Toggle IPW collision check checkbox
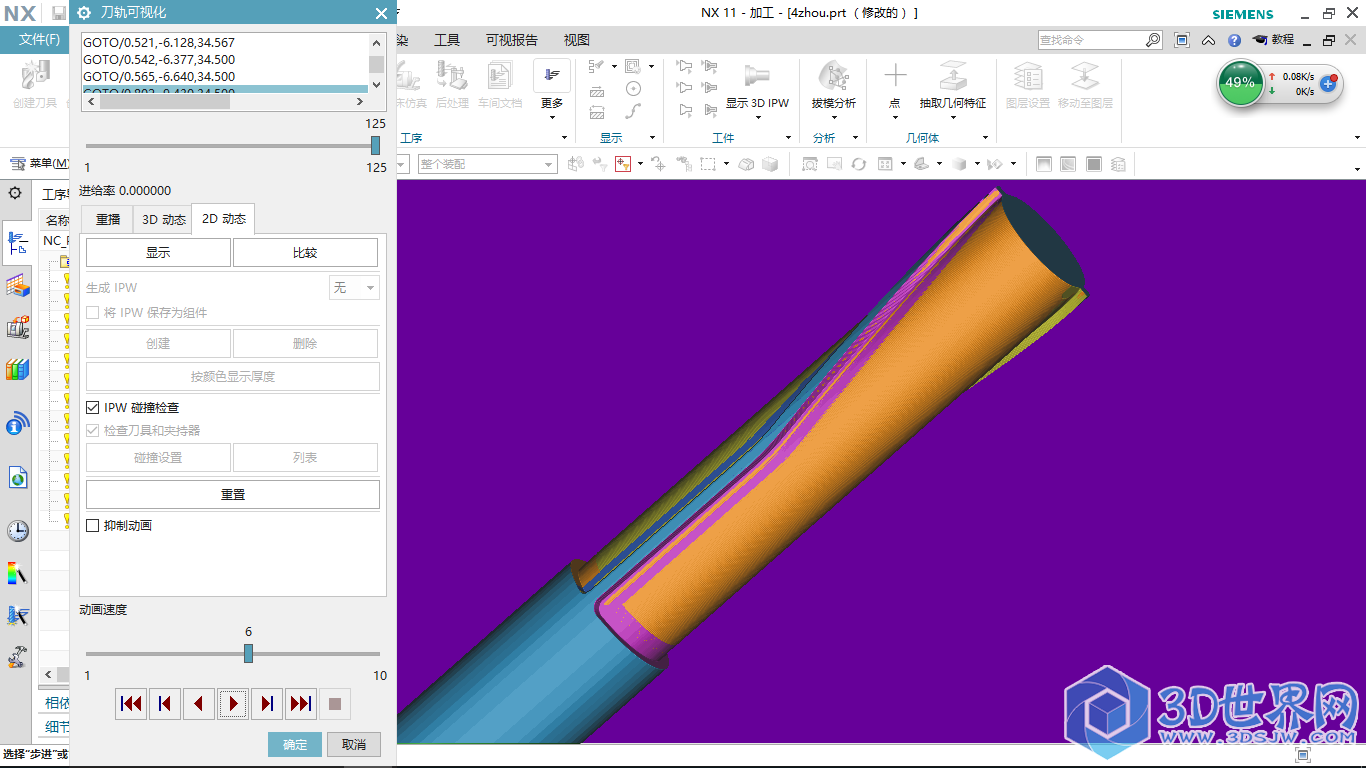The image size is (1366, 768). 93,408
